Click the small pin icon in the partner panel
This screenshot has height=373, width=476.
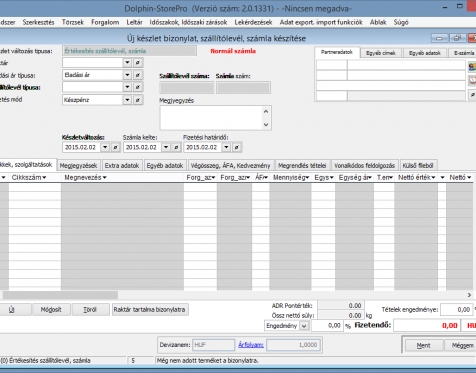pos(472,95)
